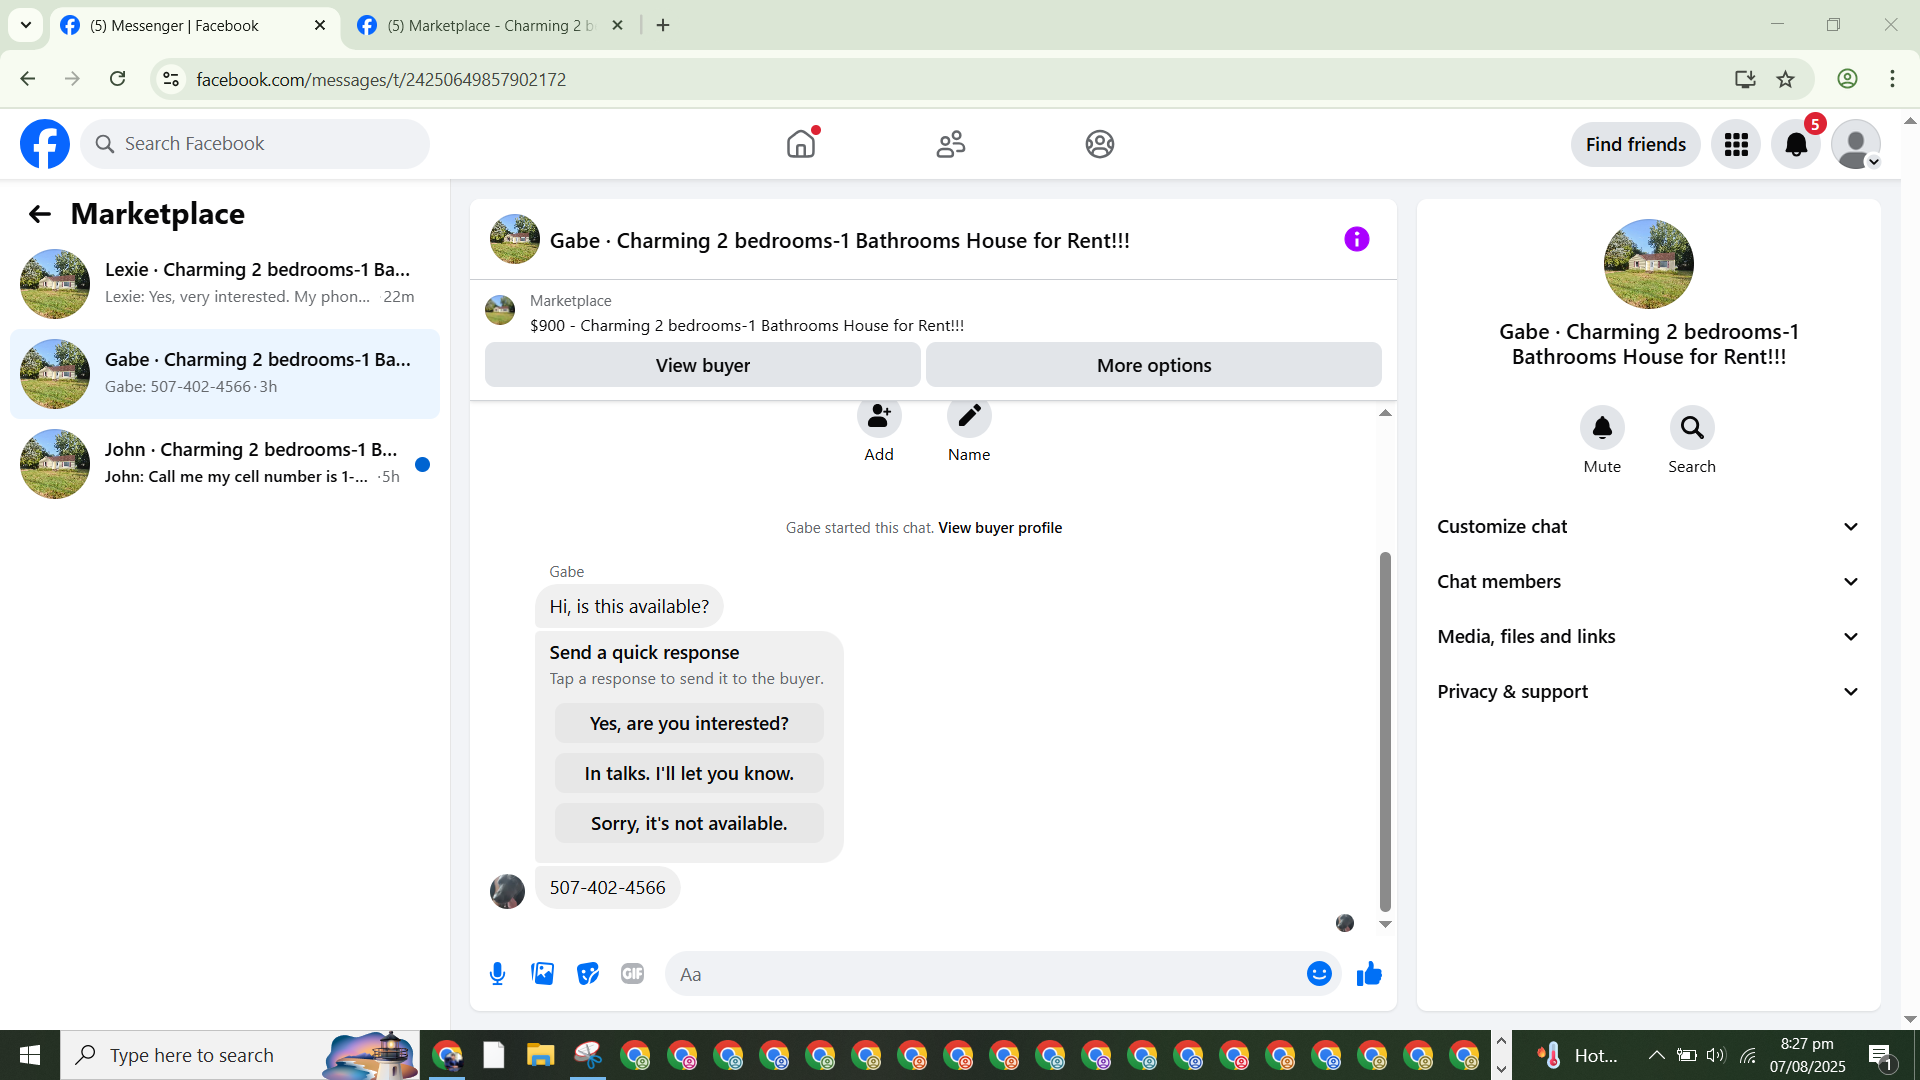Send quick response "Sorry, it's not available."
Screen dimensions: 1920x1080
pos(689,823)
